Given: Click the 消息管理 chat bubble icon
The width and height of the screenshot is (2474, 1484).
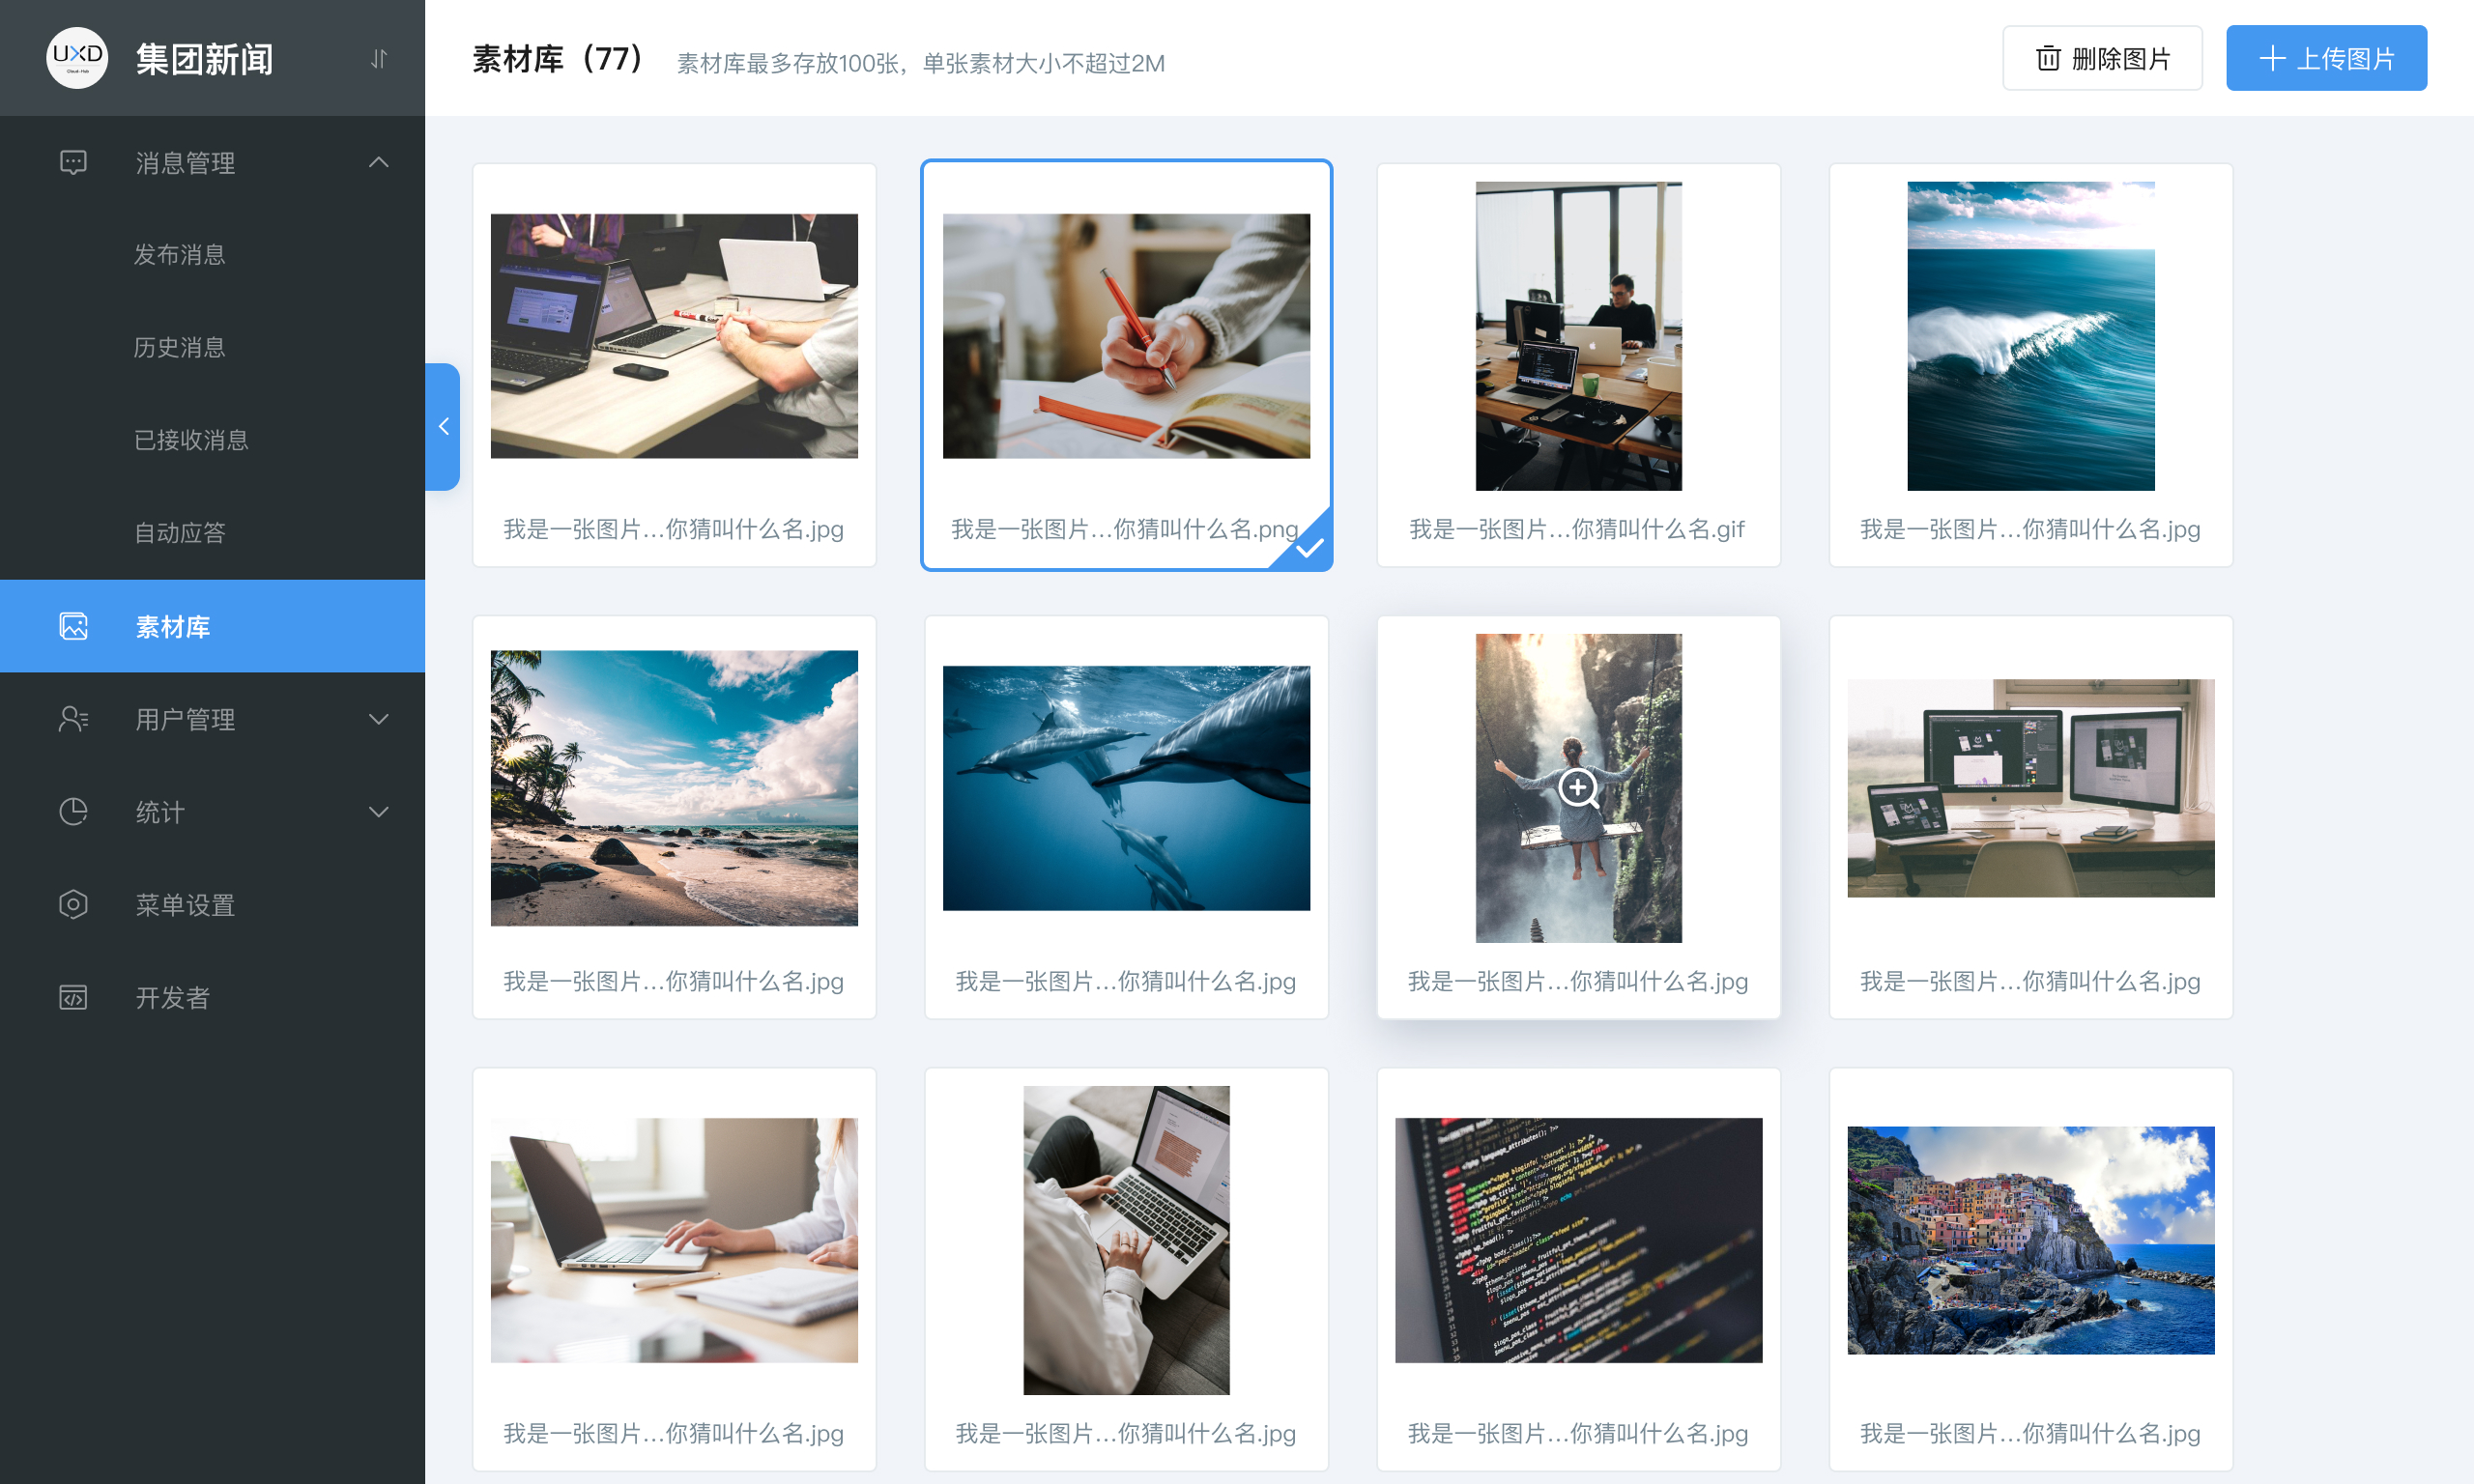Looking at the screenshot, I should [x=73, y=162].
